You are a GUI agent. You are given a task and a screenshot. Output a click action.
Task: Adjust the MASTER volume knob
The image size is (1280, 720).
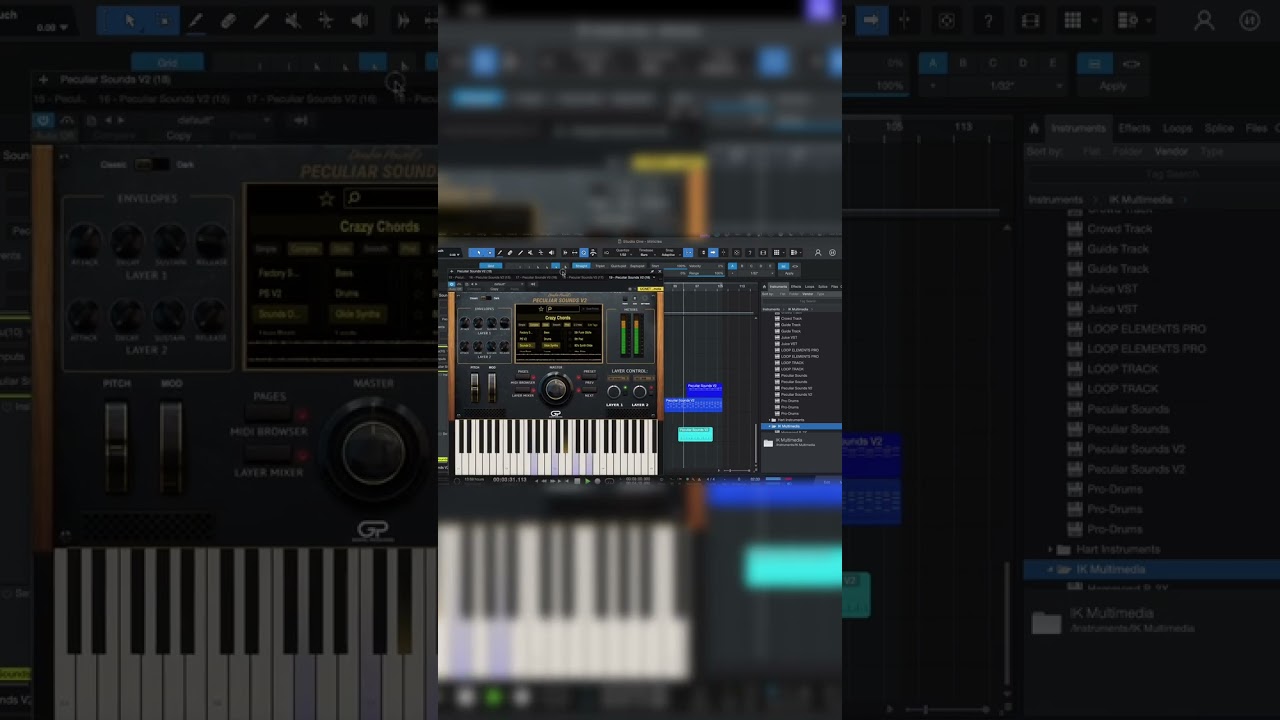coord(556,389)
